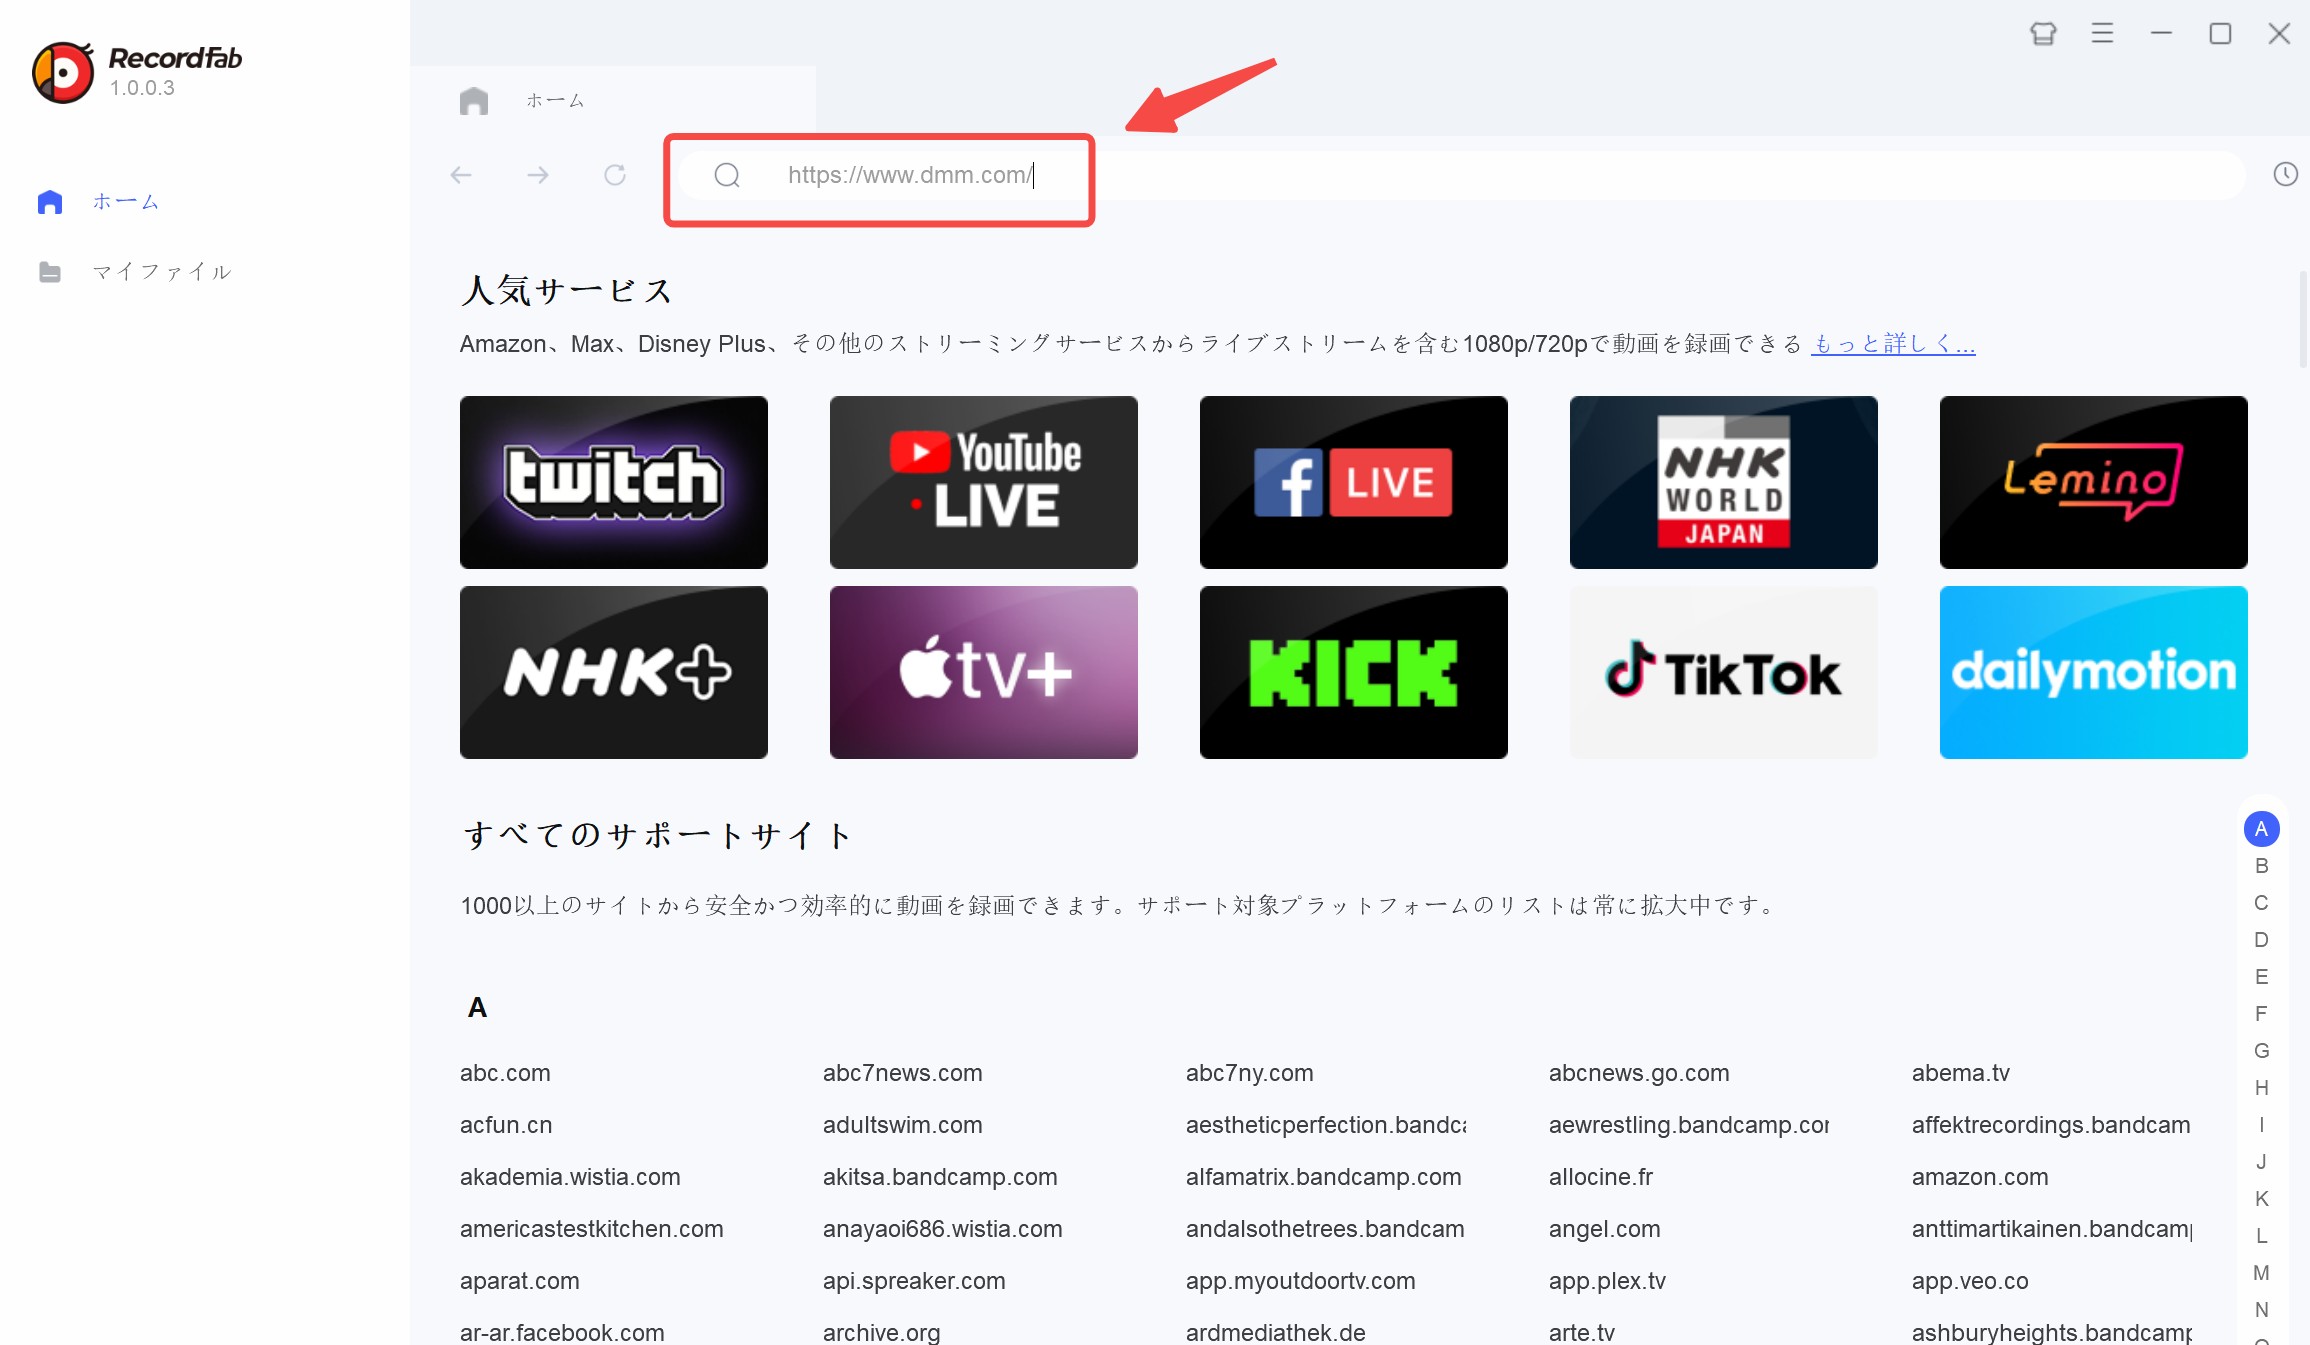Screen dimensions: 2310x1345
Task: Open app.plex.tv site link
Action: (x=1608, y=1281)
